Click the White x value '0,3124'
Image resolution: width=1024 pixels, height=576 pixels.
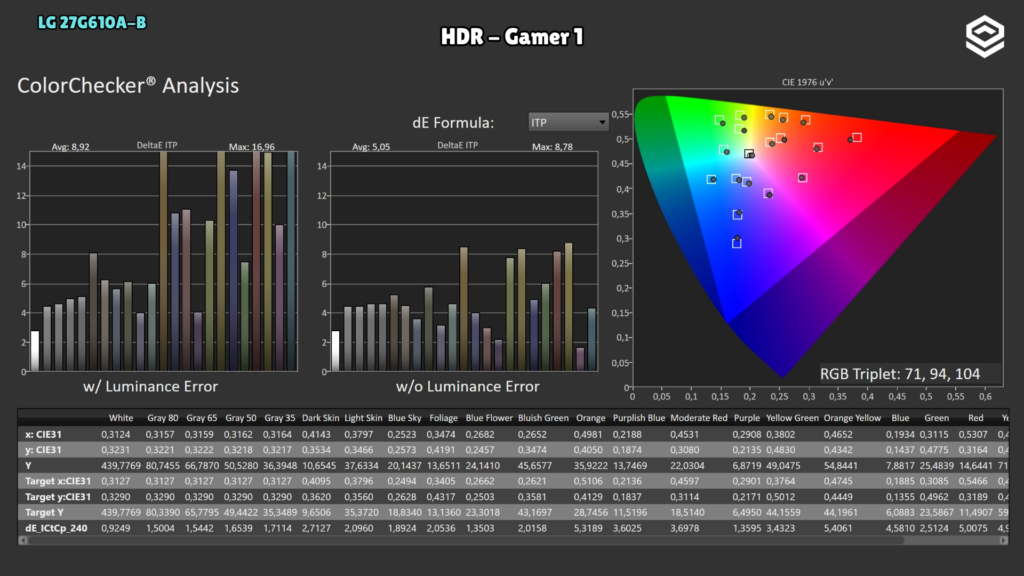[x=116, y=434]
